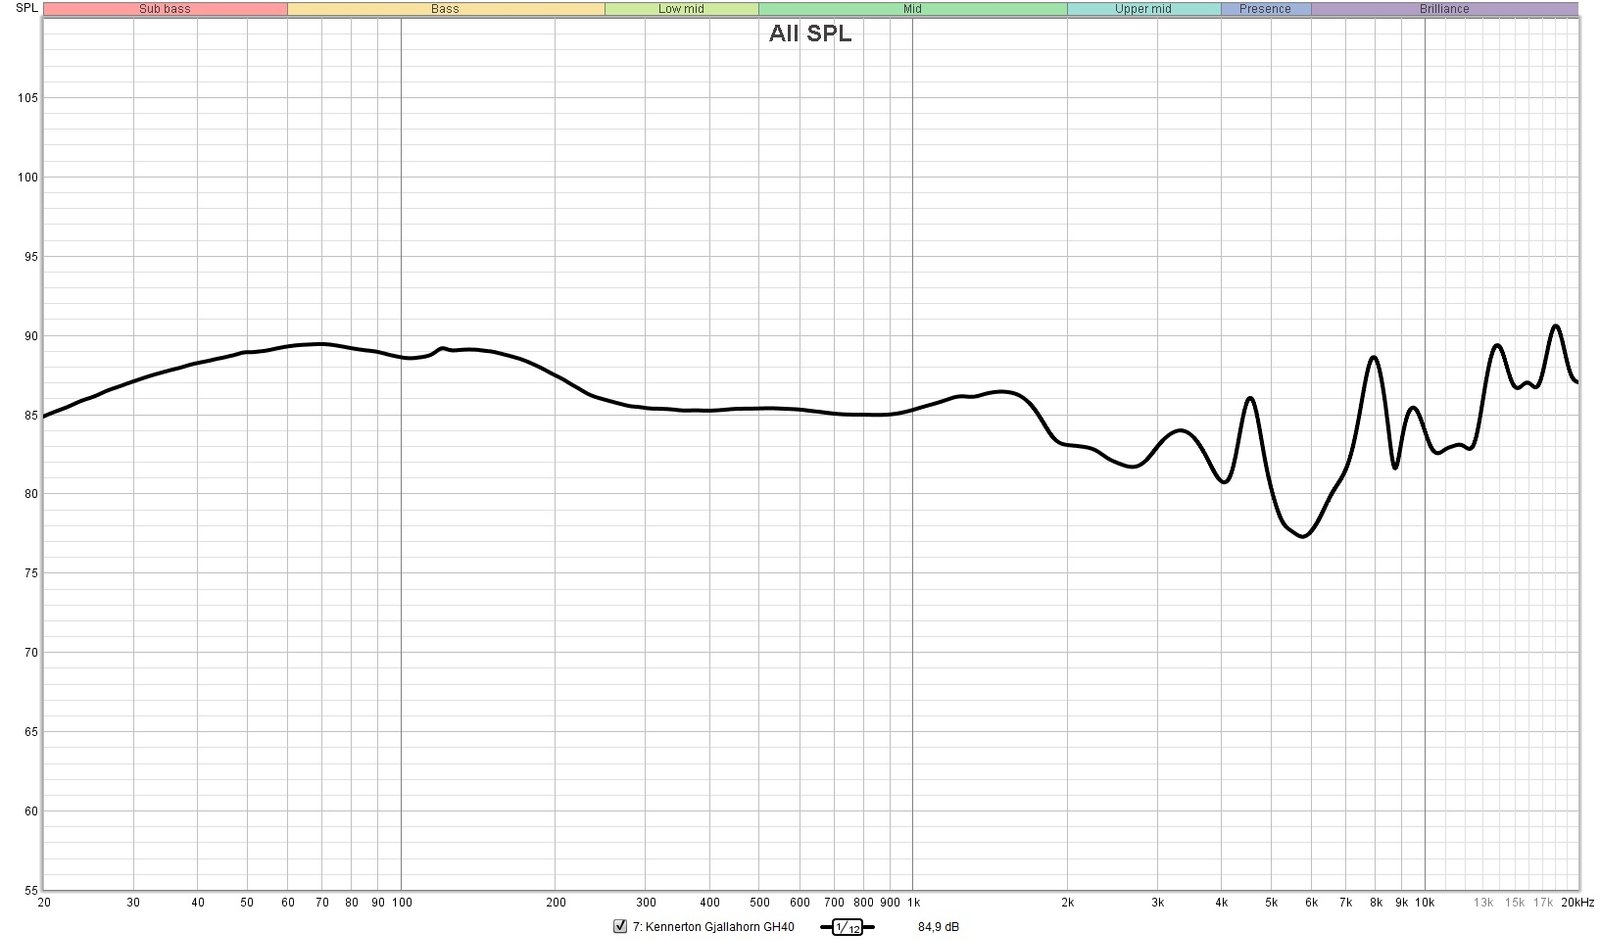Screen dimensions: 1600x941
Task: Click the 100 Hz frequency axis label
Action: tap(401, 903)
